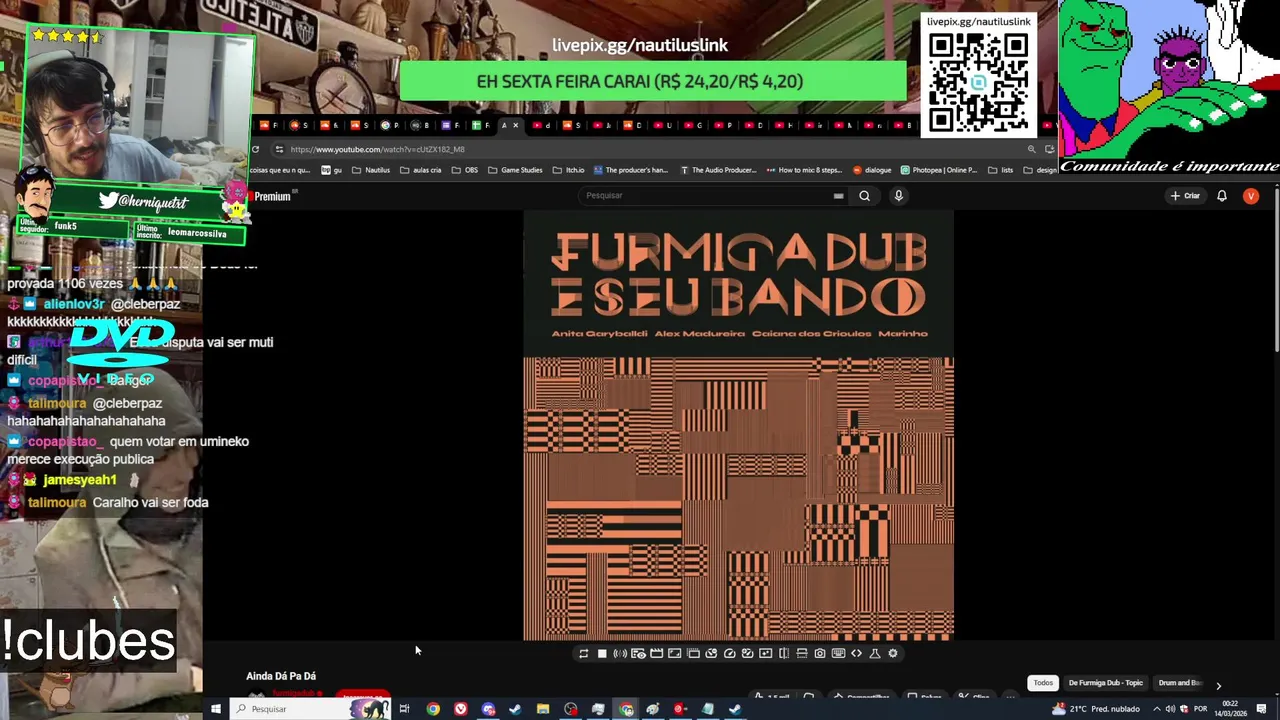Open YouTube notifications bell
Screen dimensions: 1280x720
[1221, 196]
